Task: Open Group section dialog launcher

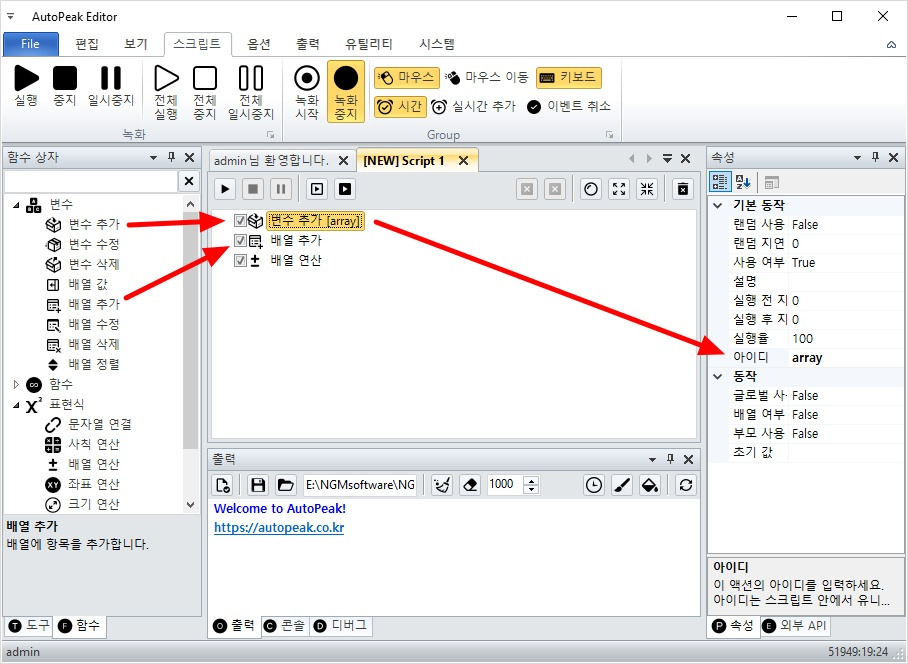Action: pyautogui.click(x=609, y=134)
